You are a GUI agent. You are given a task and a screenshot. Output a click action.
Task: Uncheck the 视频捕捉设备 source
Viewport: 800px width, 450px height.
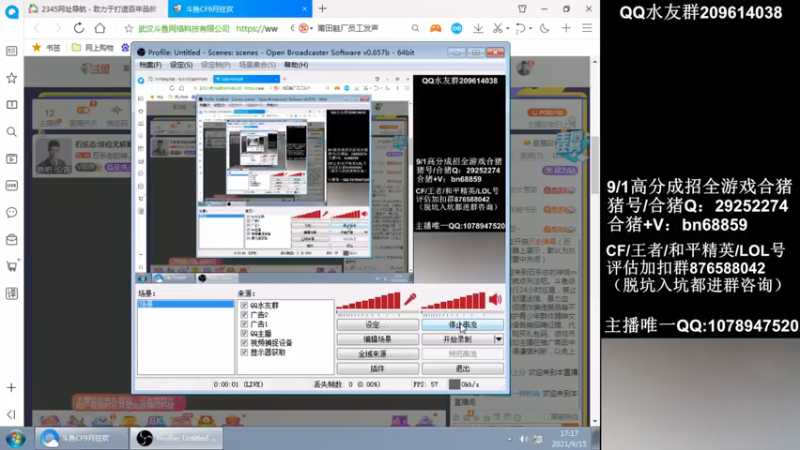[x=244, y=343]
